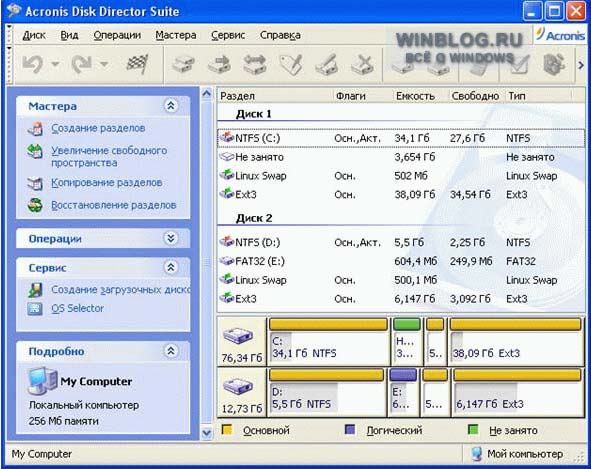Select D: 5,5 Гб NTFS graphical block

(x=326, y=392)
